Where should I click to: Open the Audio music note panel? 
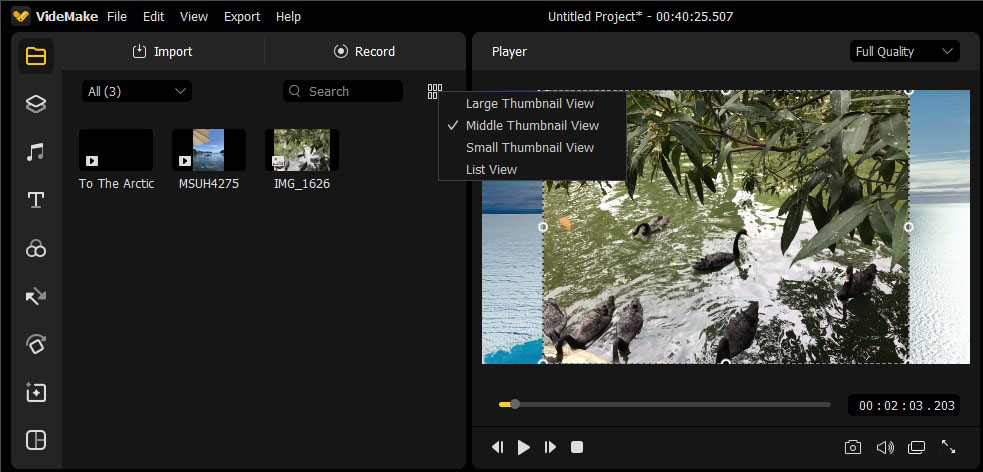36,152
